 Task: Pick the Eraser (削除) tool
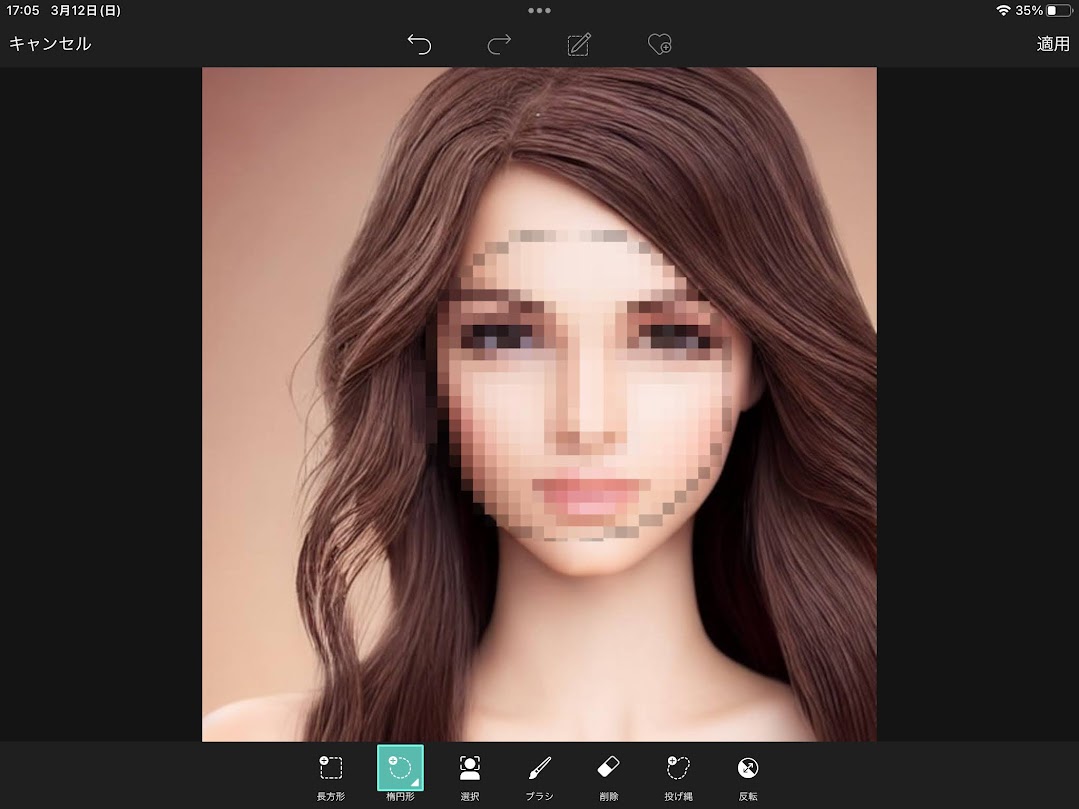pos(608,776)
